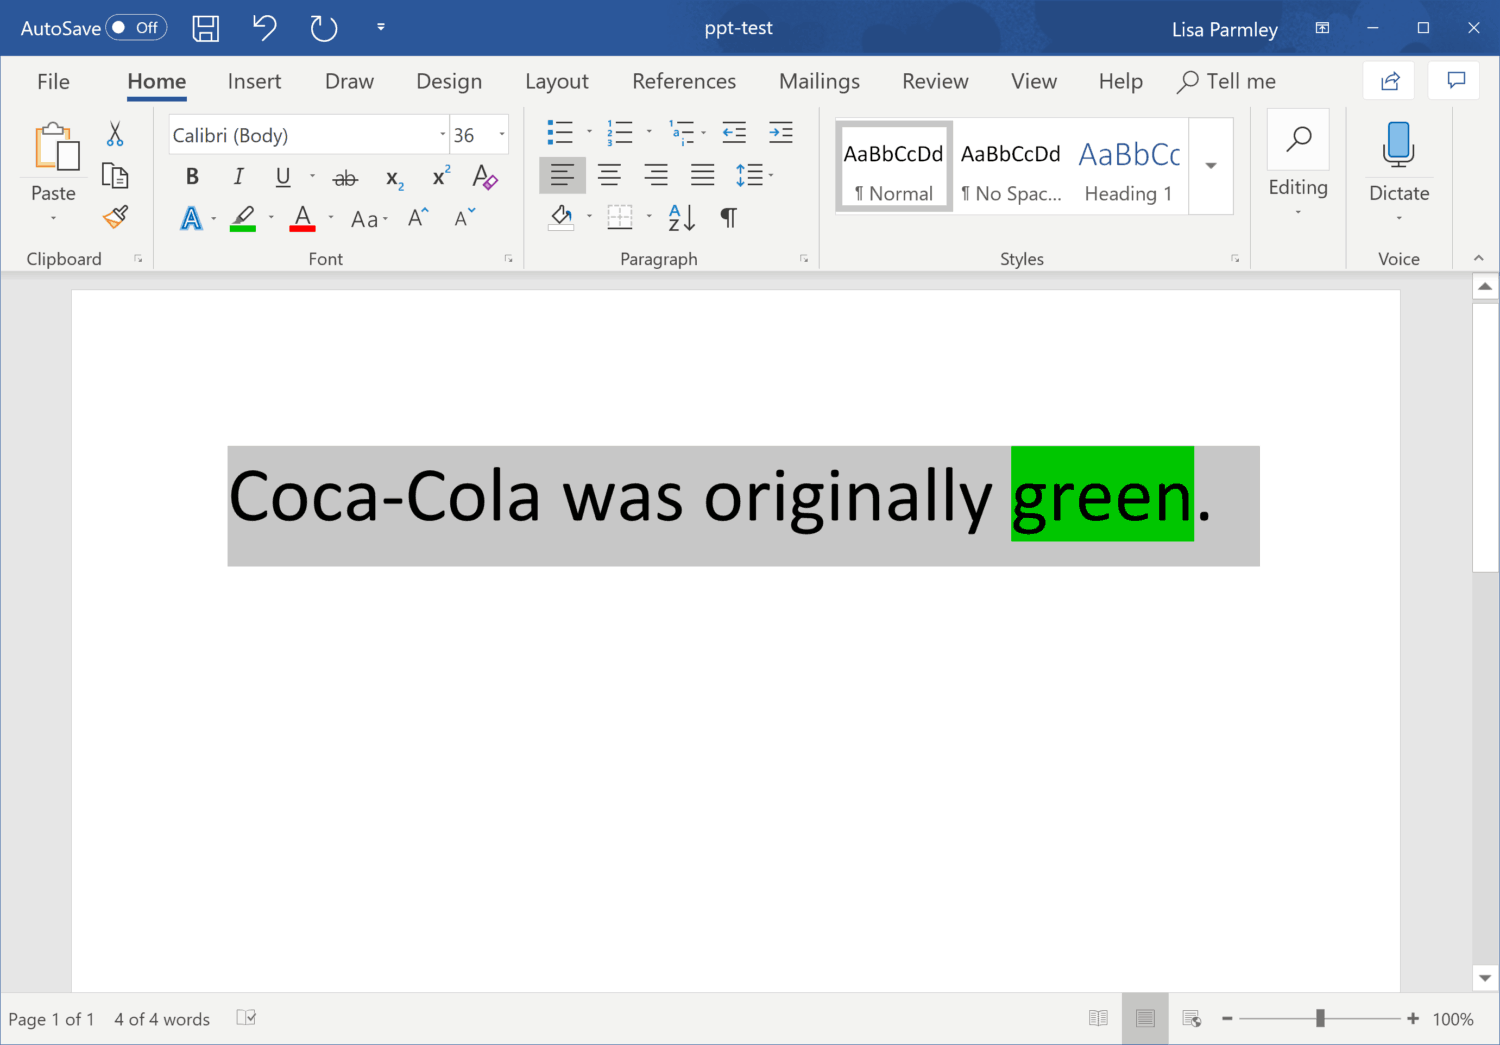The height and width of the screenshot is (1045, 1500).
Task: Increase font size with Grow Font
Action: pos(418,217)
